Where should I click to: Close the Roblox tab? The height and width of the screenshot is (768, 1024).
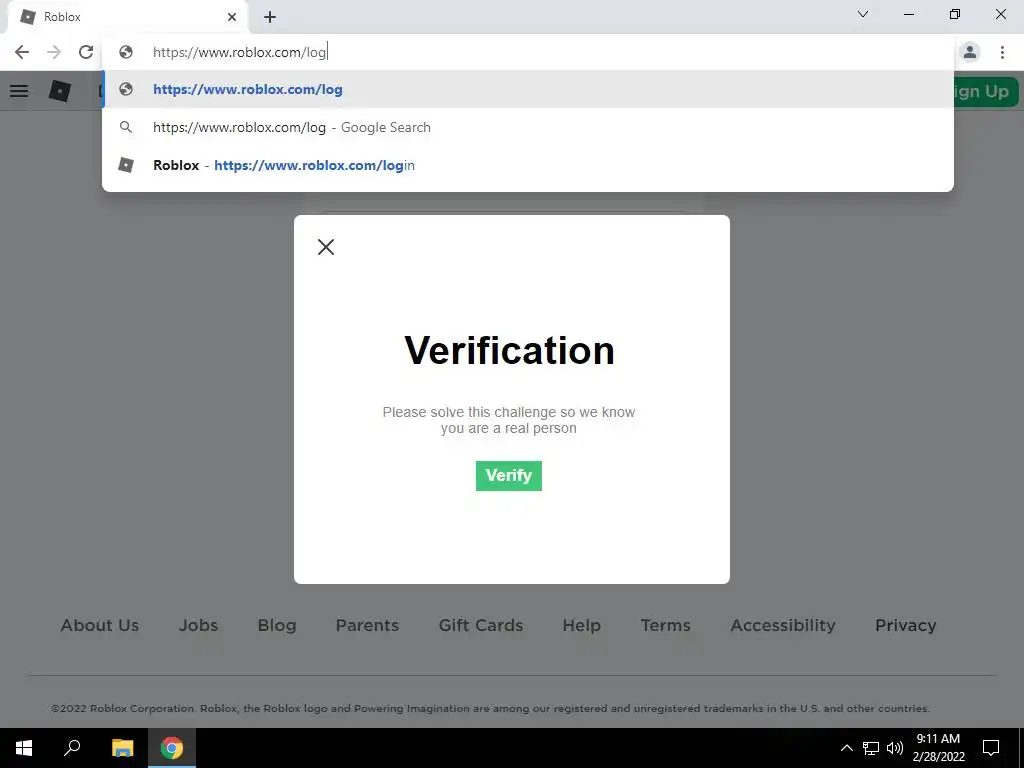232,17
